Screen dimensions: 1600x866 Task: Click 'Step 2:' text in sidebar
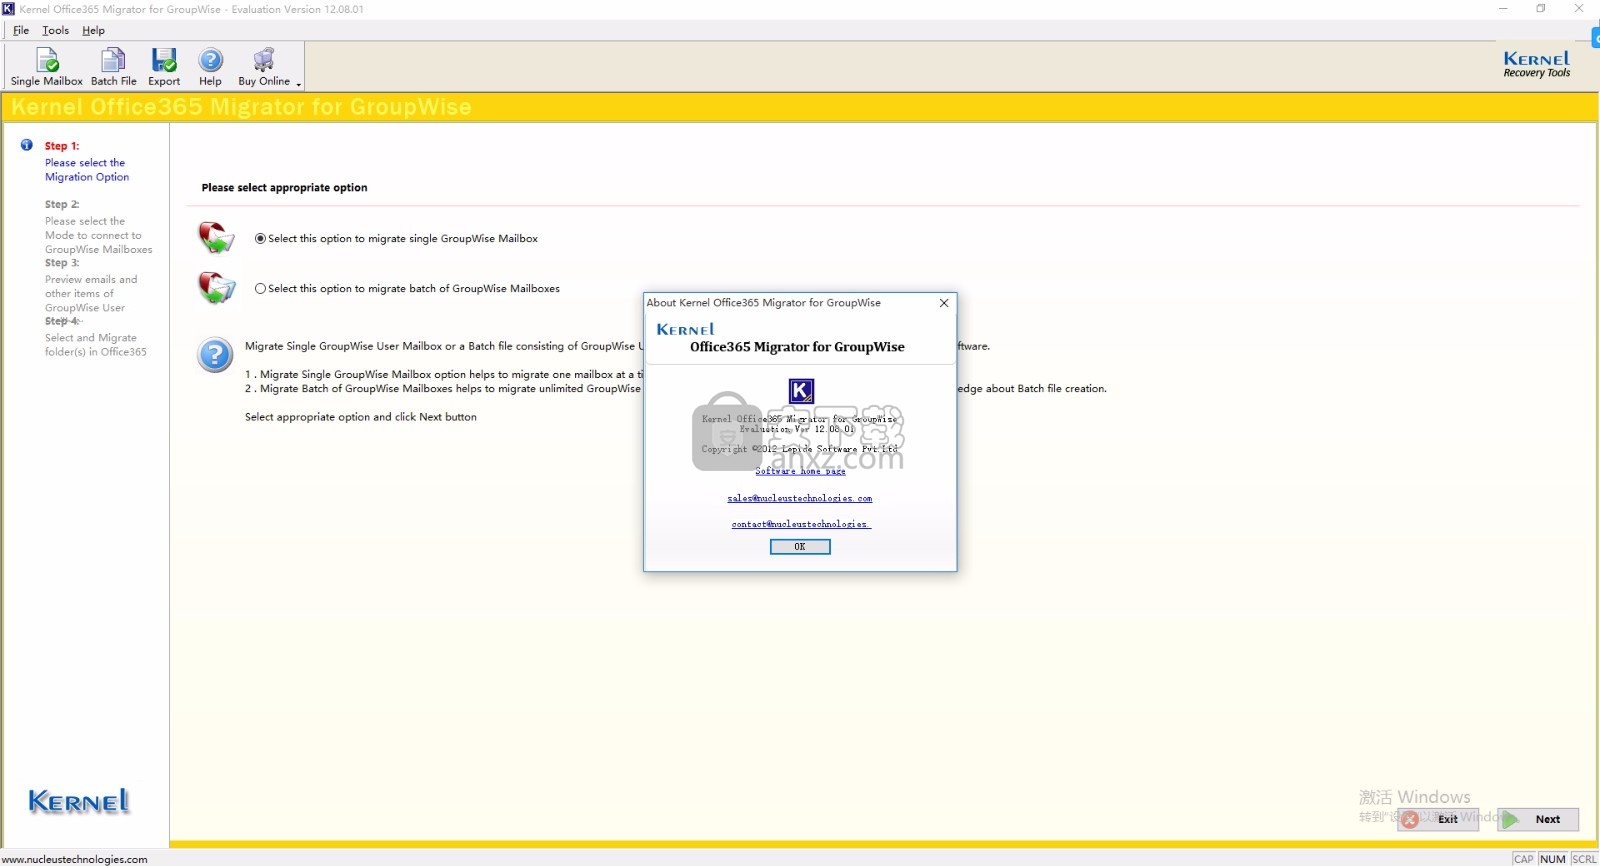click(x=62, y=204)
